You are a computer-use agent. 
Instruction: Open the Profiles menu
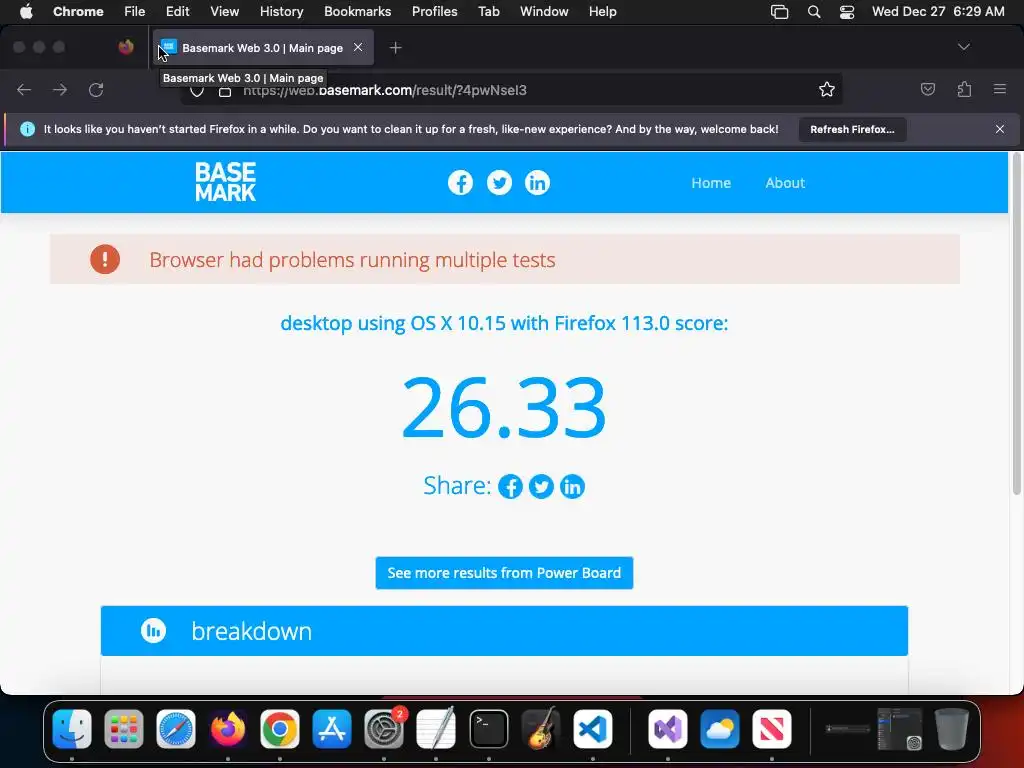click(434, 12)
